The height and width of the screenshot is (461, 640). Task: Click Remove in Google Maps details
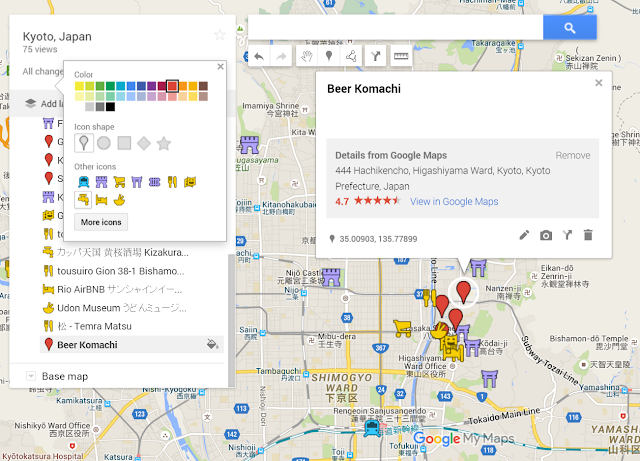(573, 156)
